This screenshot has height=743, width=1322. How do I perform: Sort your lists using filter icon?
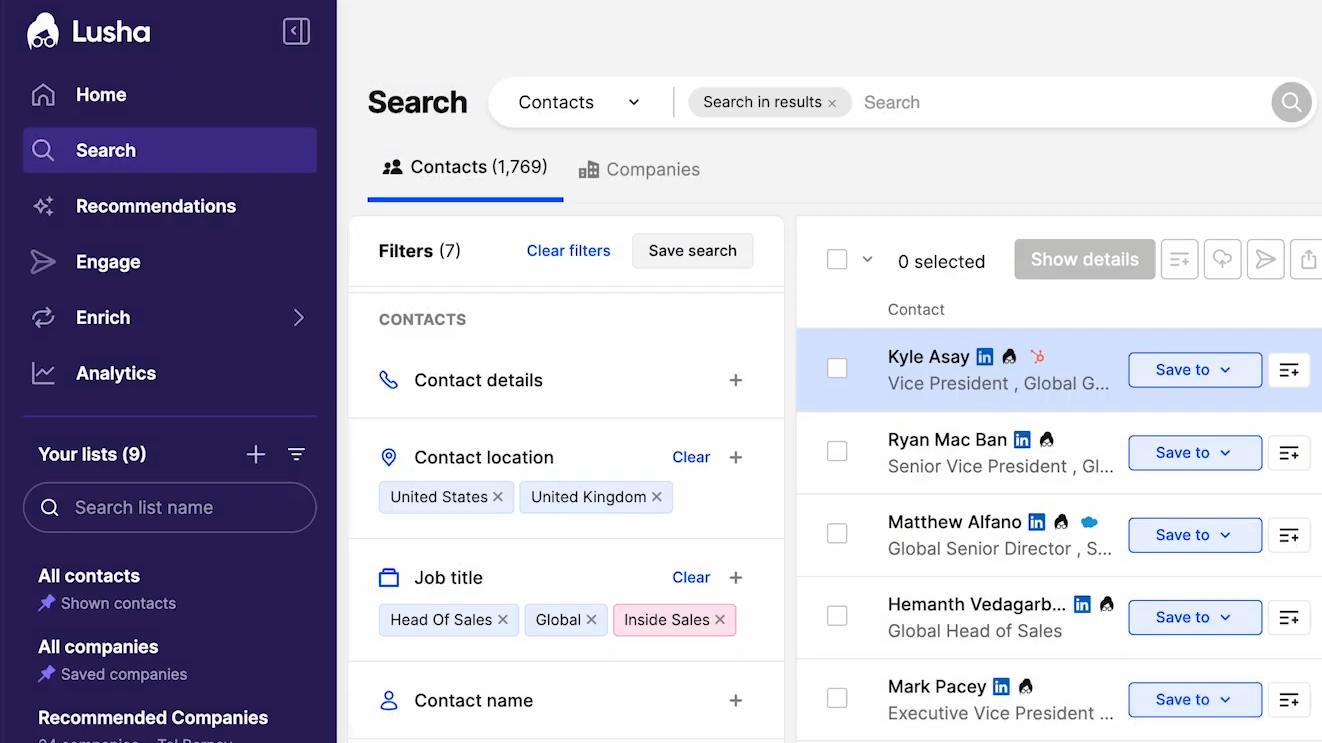297,455
